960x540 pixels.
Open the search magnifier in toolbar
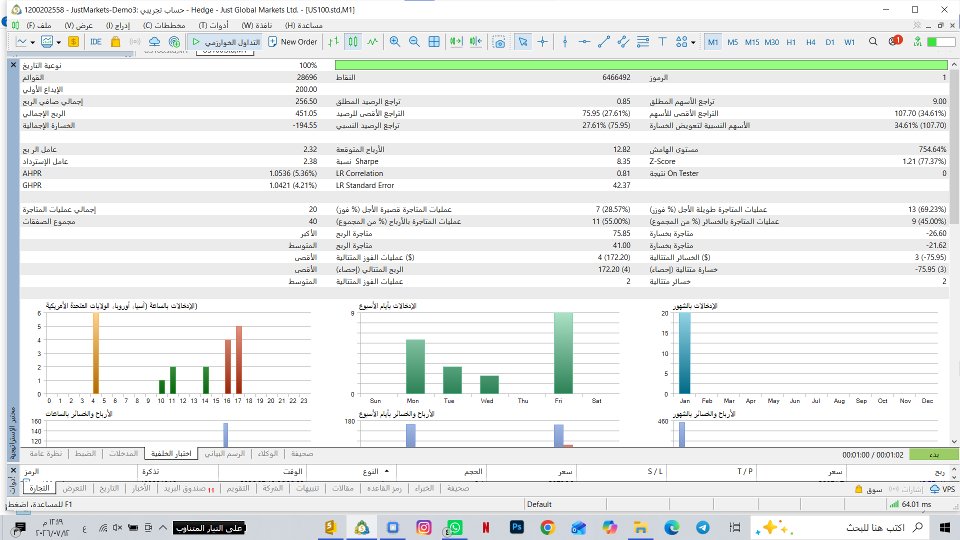tap(873, 42)
